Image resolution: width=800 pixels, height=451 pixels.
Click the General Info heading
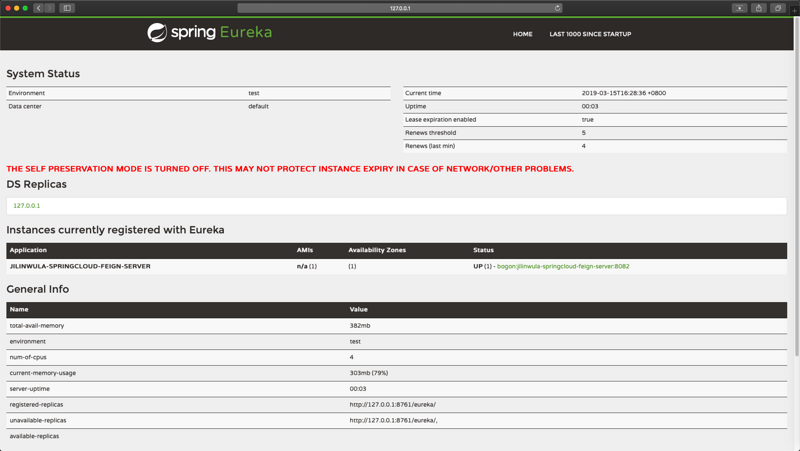click(x=37, y=289)
